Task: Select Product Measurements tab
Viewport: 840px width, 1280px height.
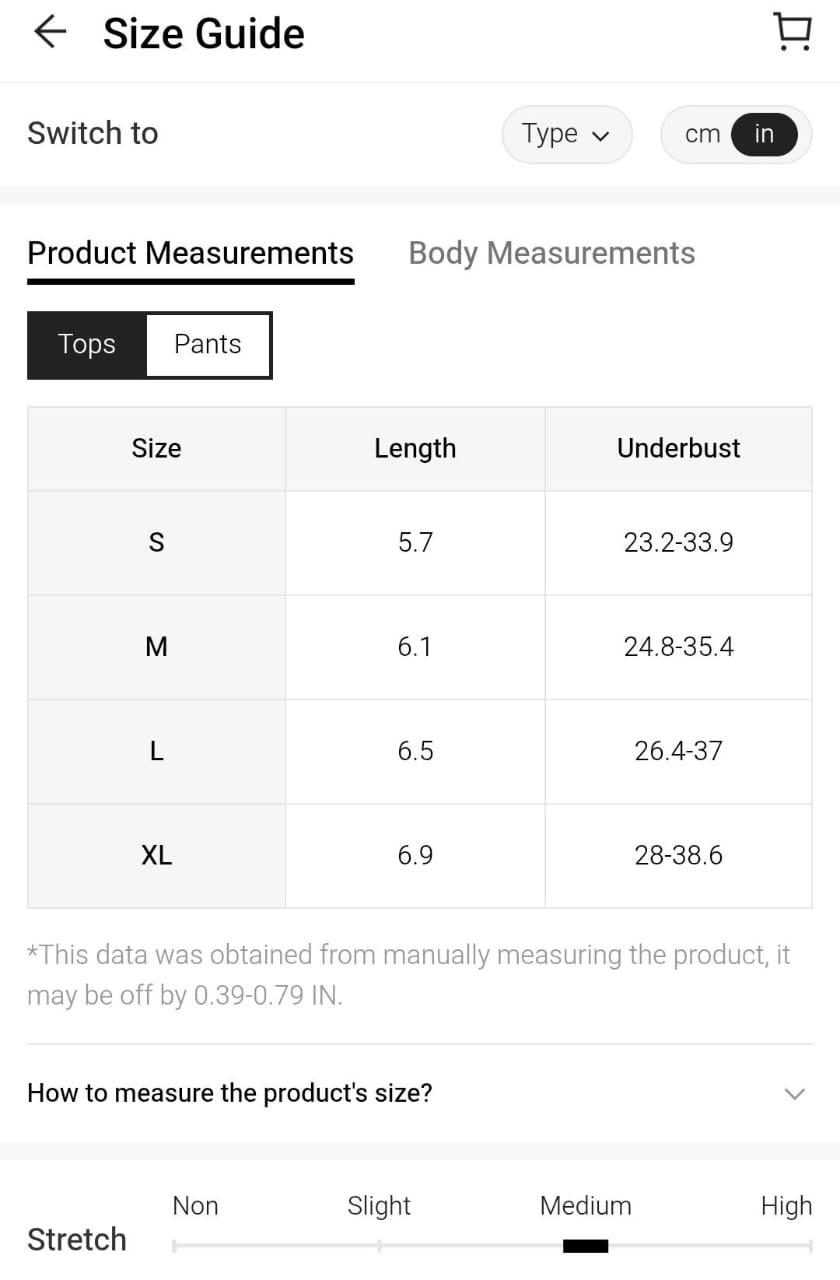Action: (190, 253)
